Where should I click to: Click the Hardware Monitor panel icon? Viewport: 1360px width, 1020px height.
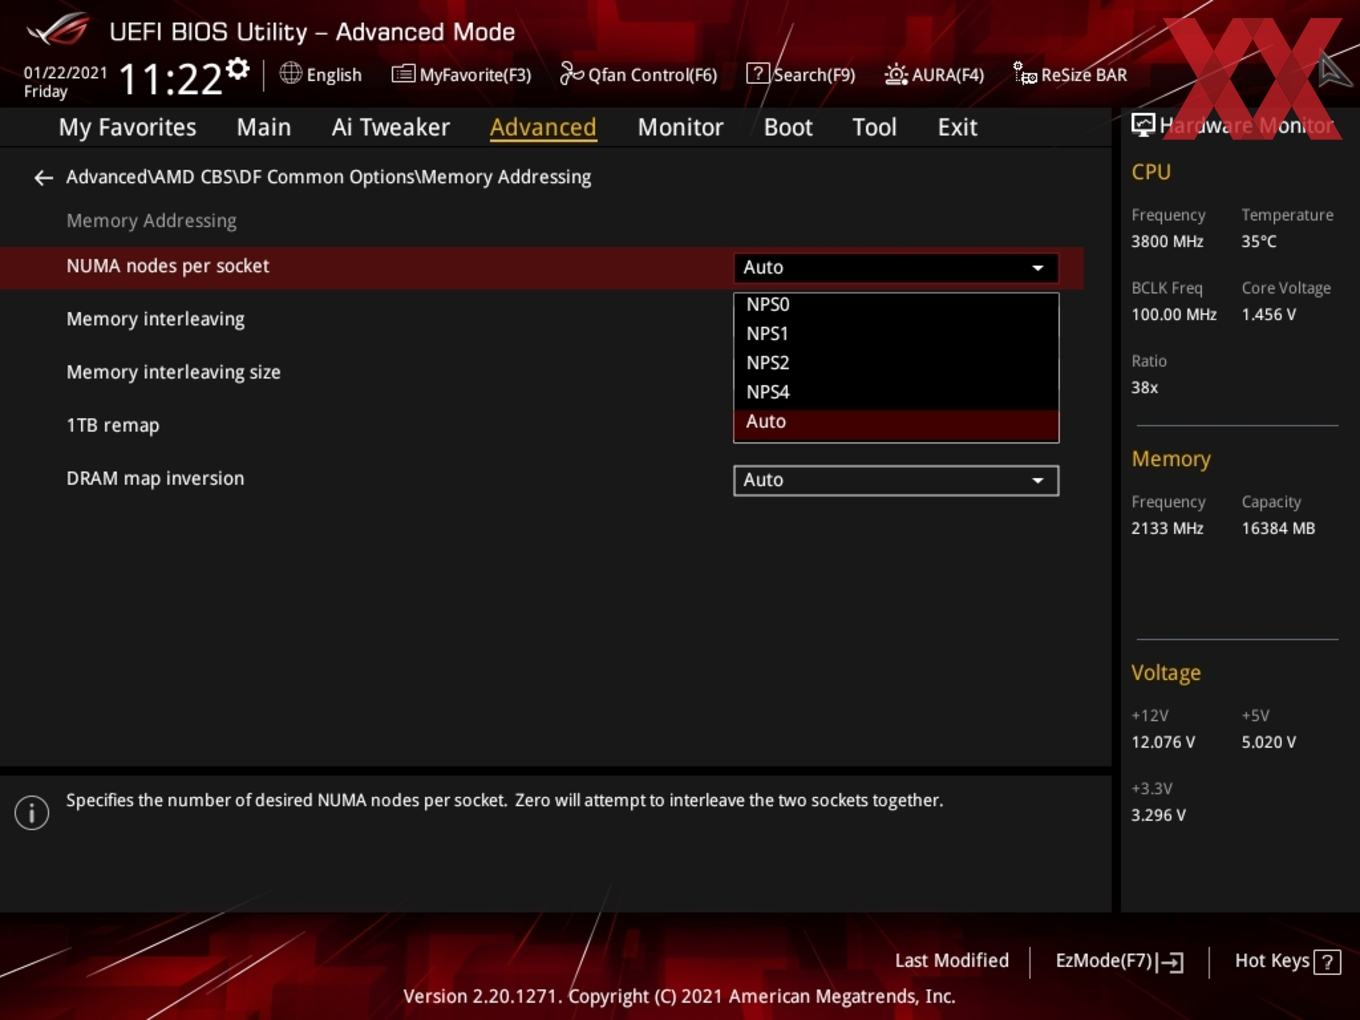(x=1143, y=125)
